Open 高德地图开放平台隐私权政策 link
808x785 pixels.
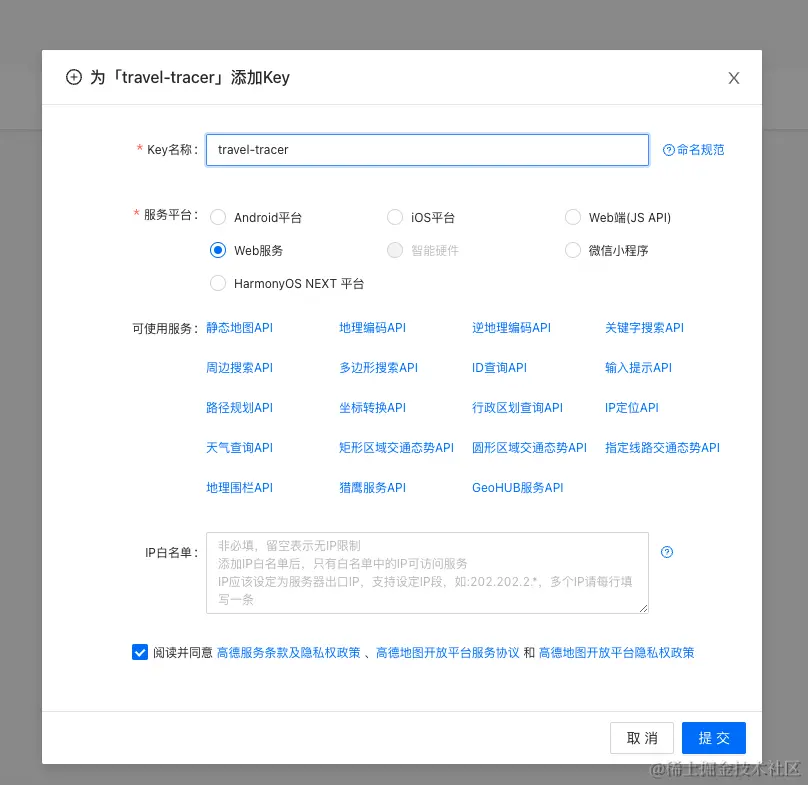click(616, 653)
